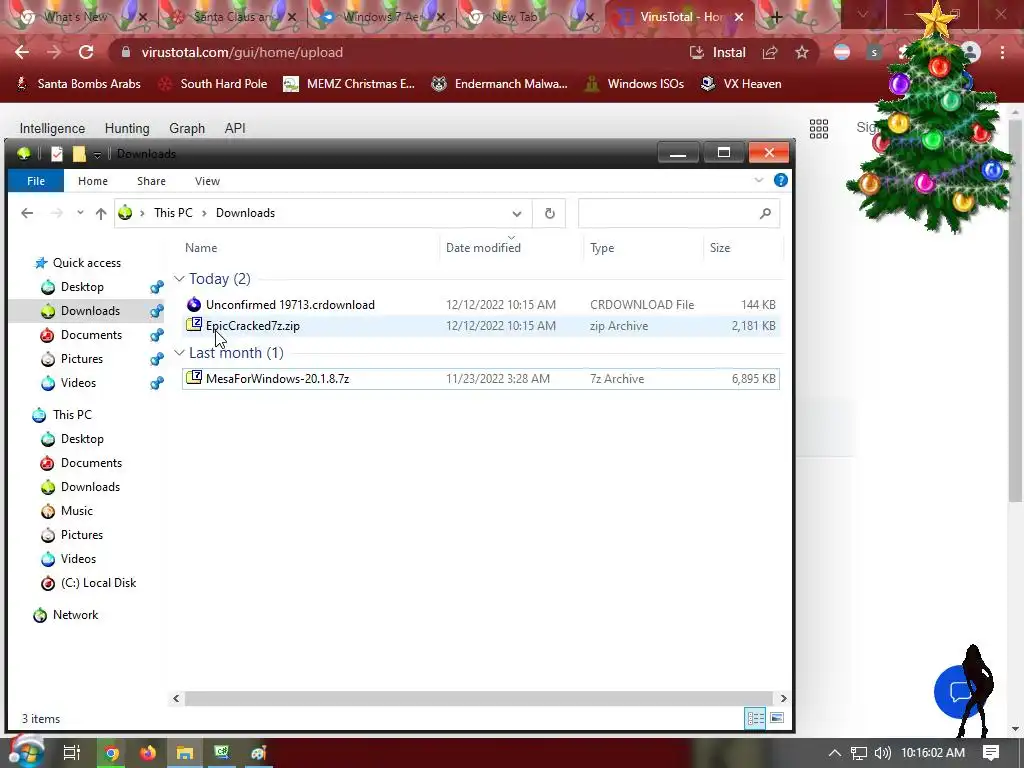Screen dimensions: 1024x768
Task: Open address bar history dropdown
Action: [x=517, y=214]
